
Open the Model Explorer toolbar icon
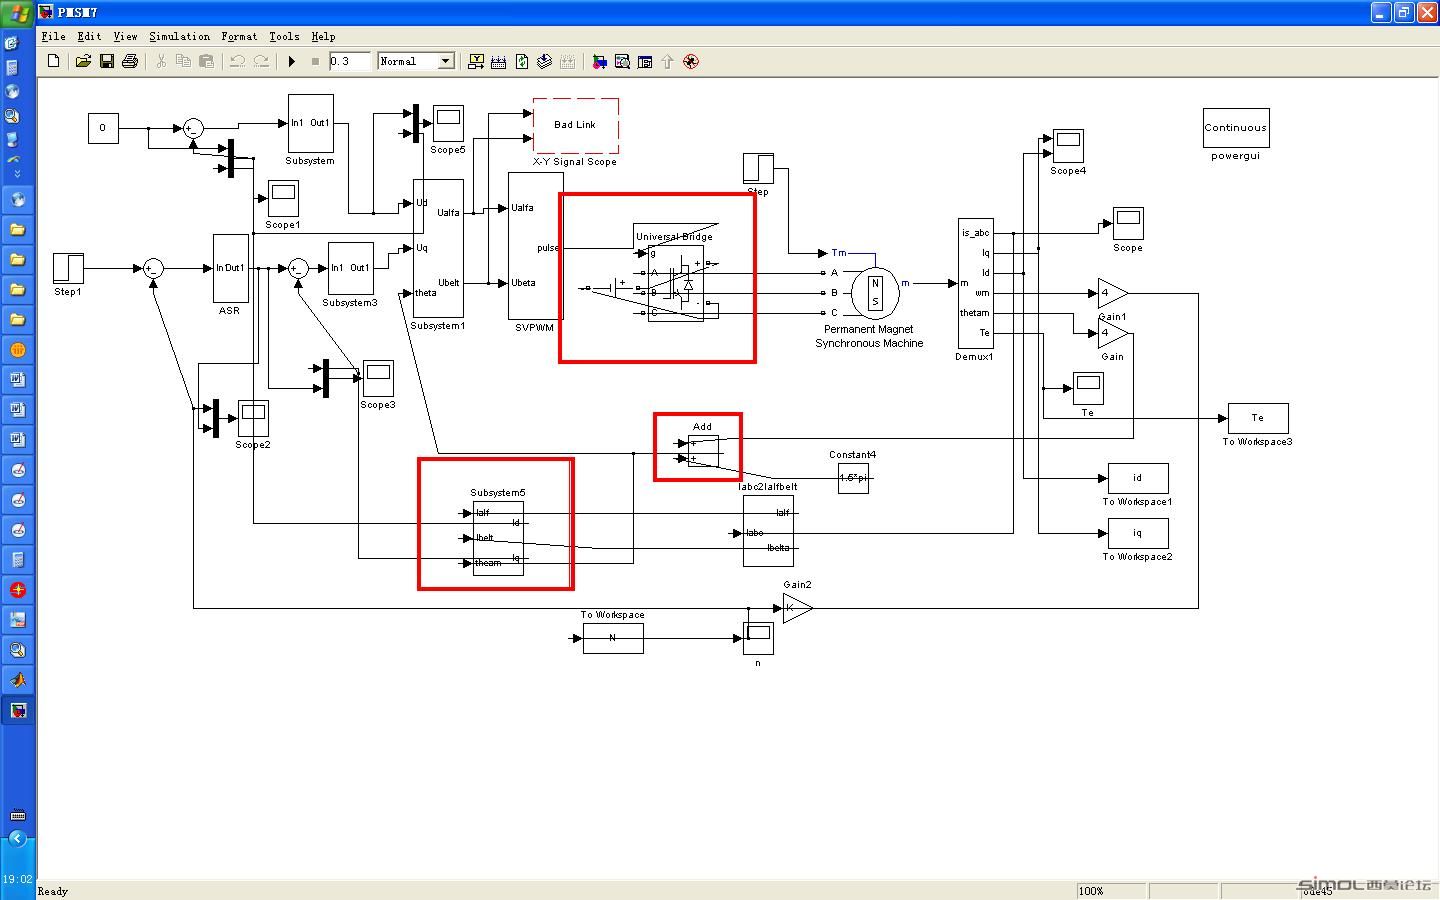point(622,61)
